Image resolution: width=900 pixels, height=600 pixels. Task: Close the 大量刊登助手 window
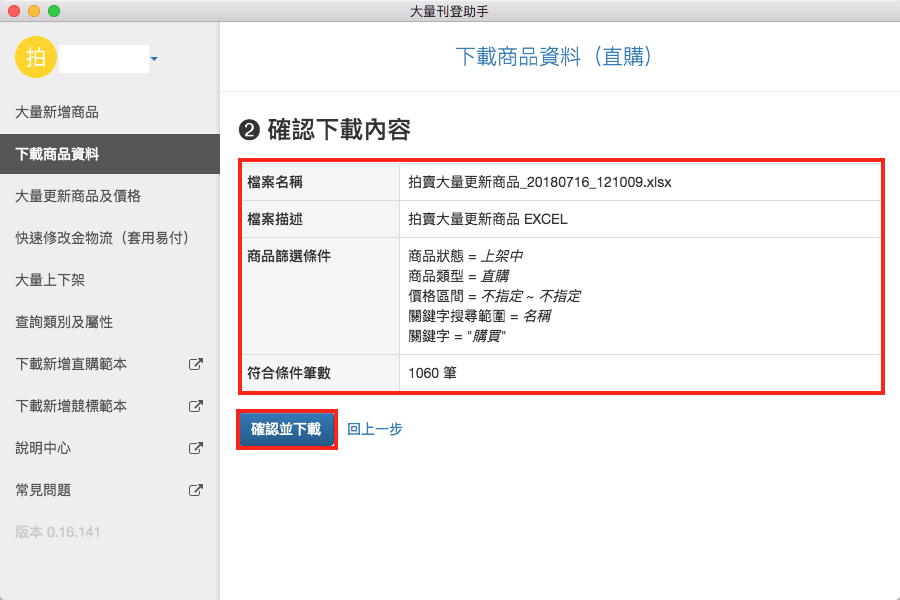[14, 11]
